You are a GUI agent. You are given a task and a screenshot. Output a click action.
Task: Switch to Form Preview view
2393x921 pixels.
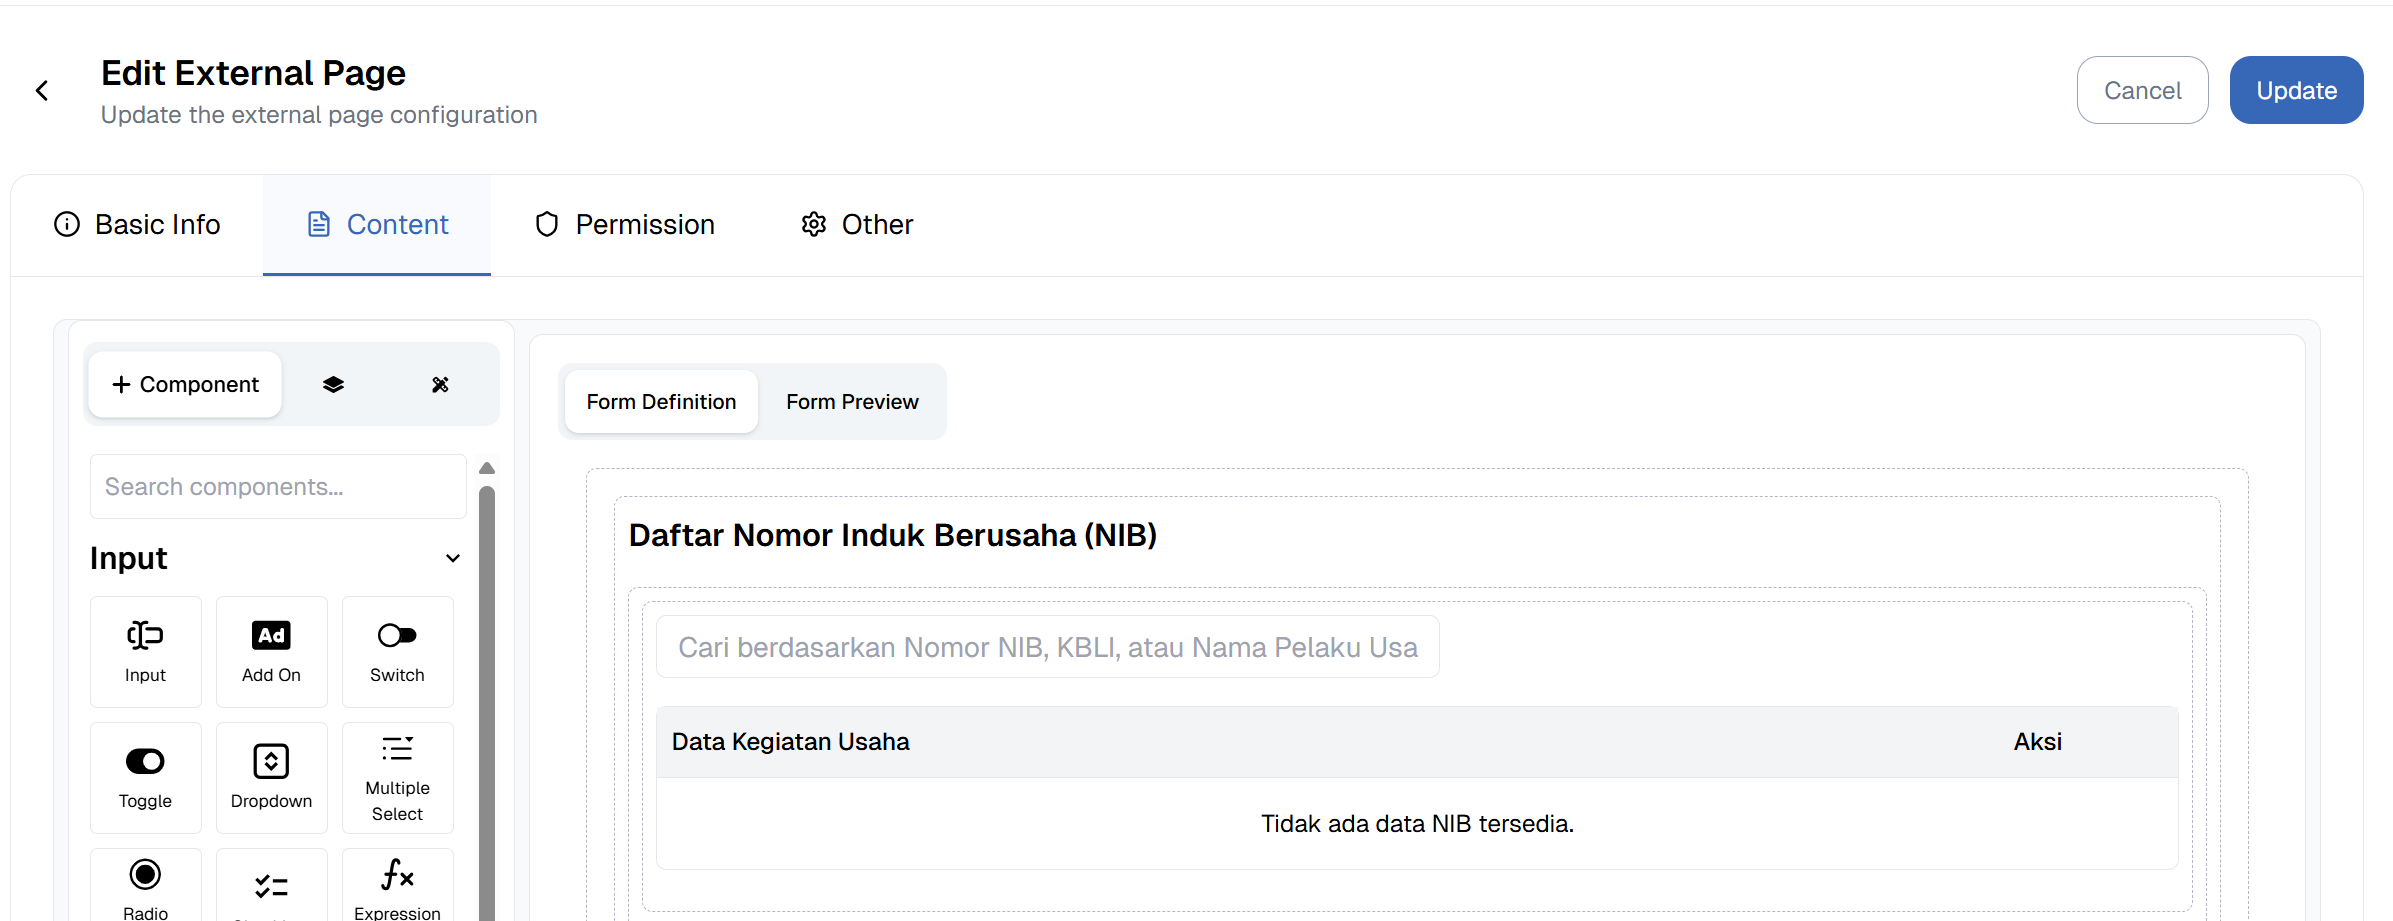click(x=852, y=402)
